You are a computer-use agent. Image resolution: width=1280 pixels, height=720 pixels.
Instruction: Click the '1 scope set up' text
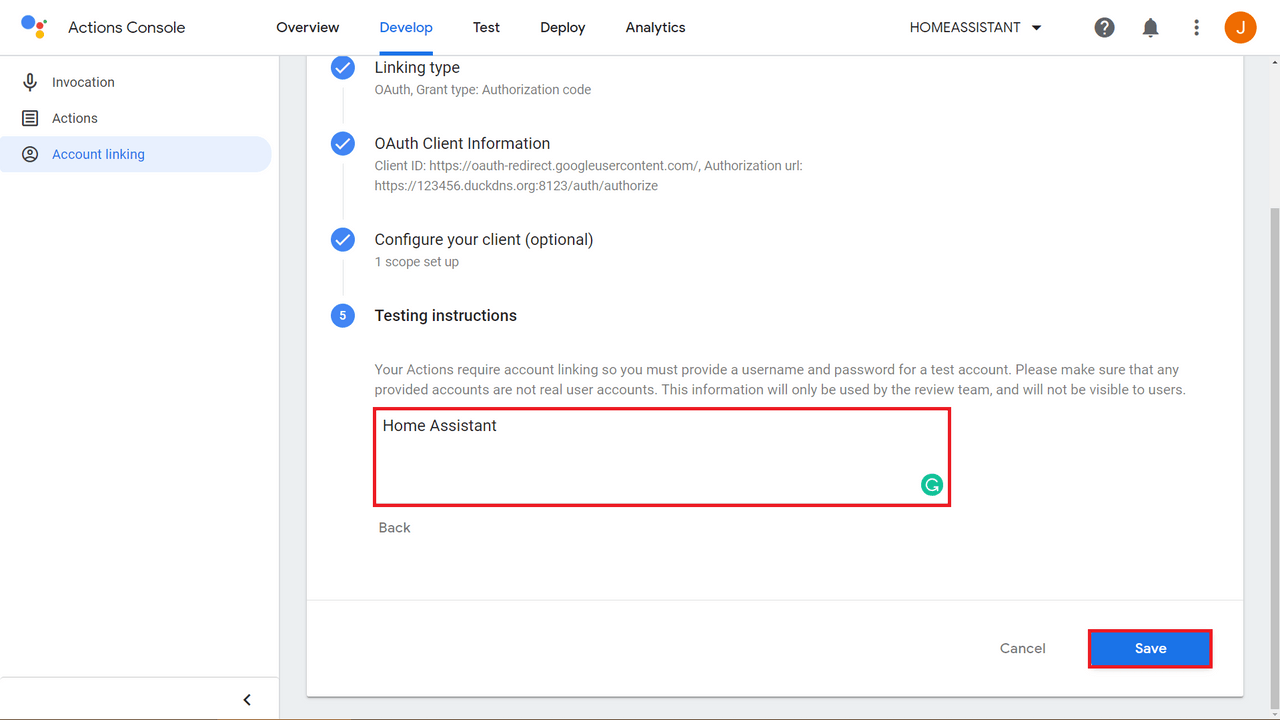point(417,262)
